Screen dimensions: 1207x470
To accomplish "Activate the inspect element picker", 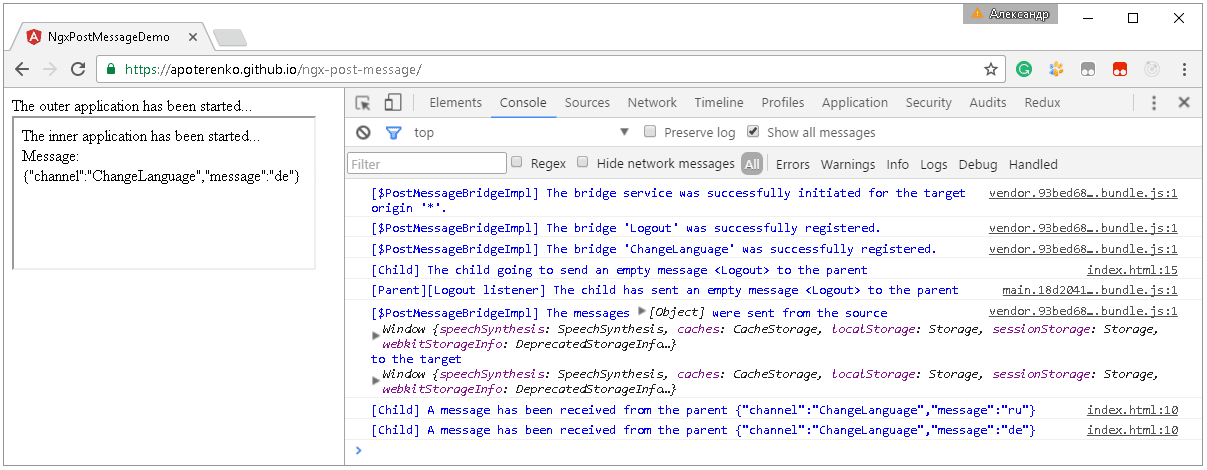I will [363, 102].
